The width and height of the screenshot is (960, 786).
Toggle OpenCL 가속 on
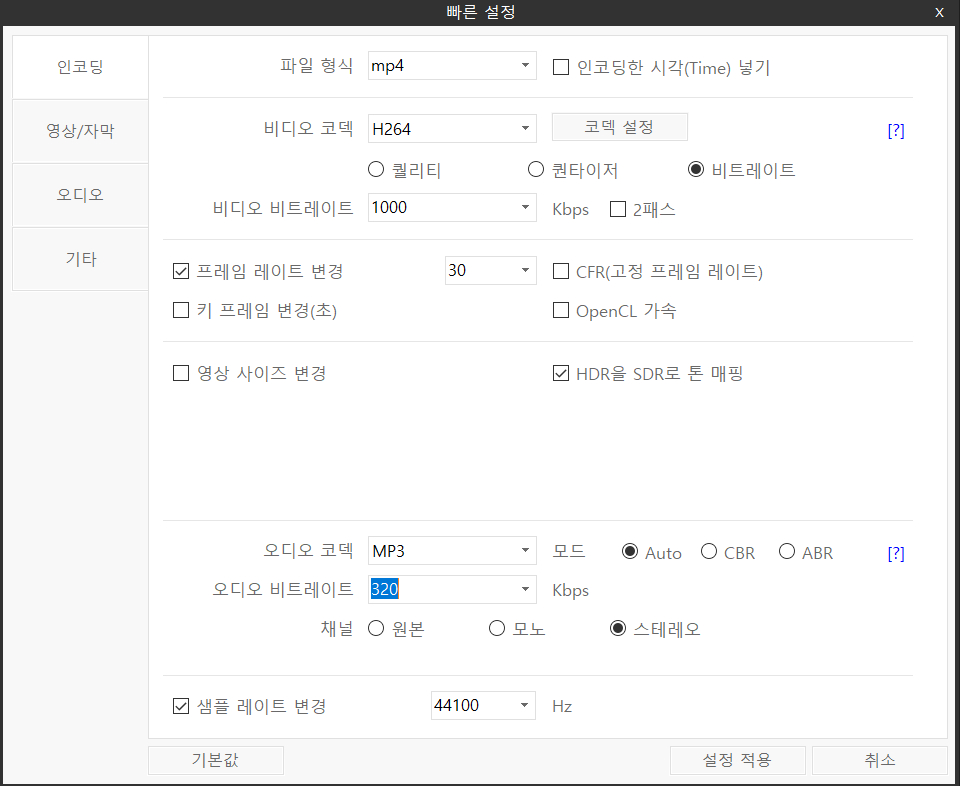[561, 310]
